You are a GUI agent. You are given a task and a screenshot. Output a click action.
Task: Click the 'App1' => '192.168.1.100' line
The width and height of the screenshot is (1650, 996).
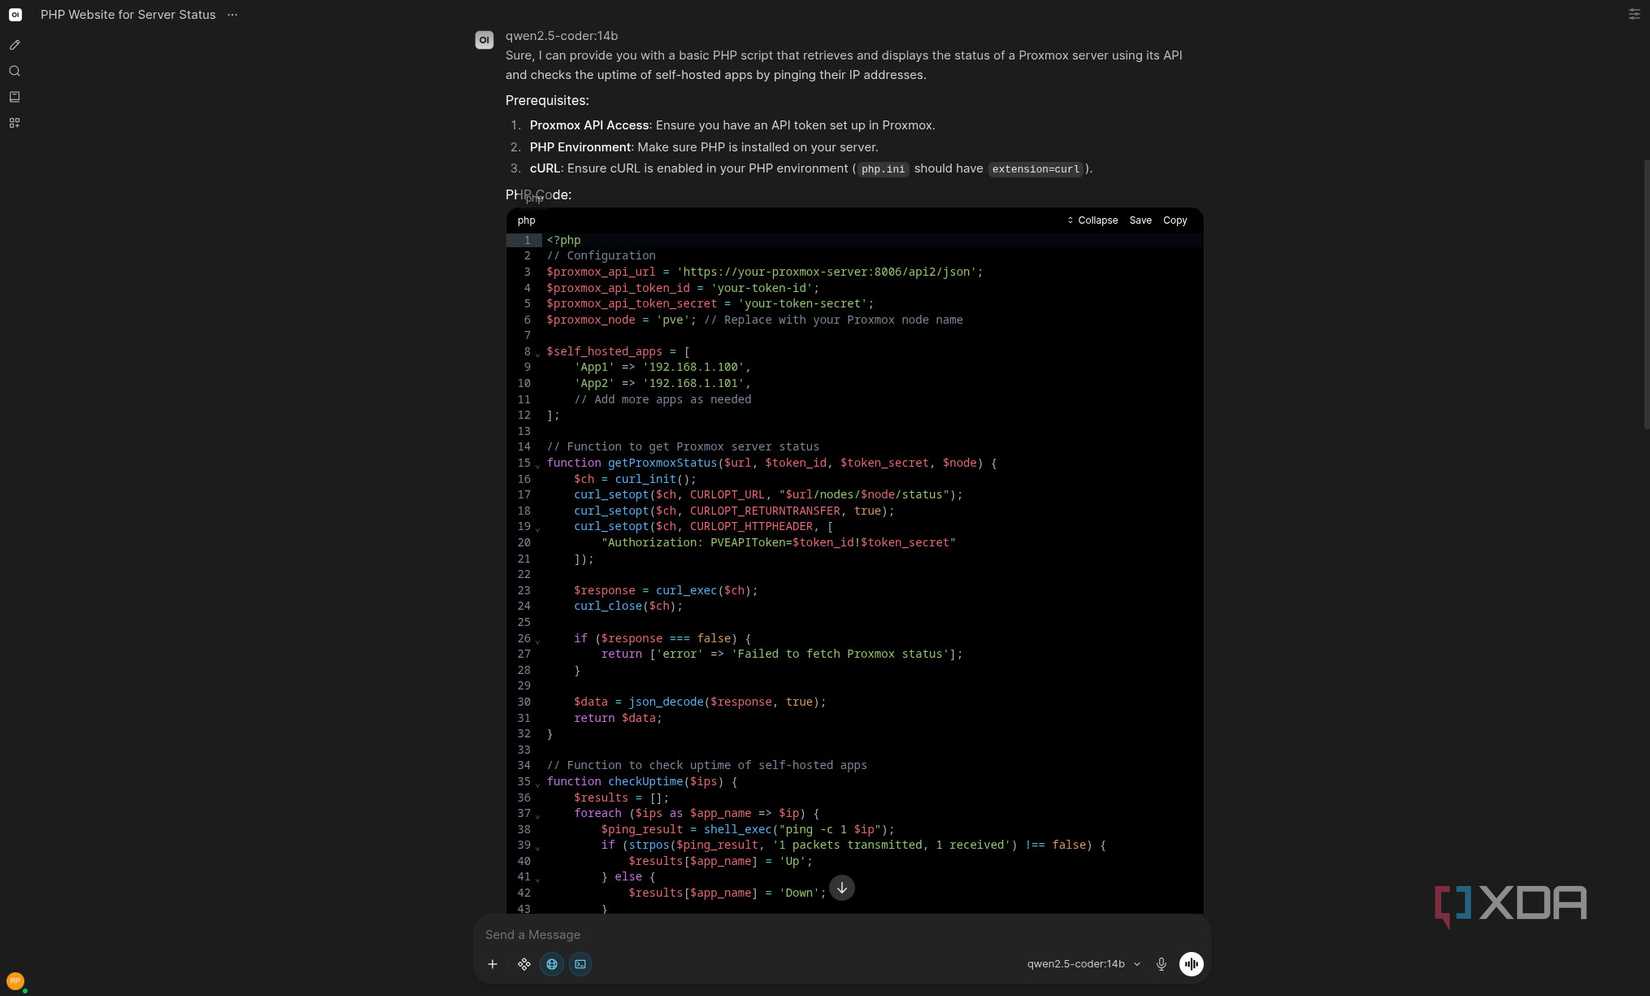point(662,367)
